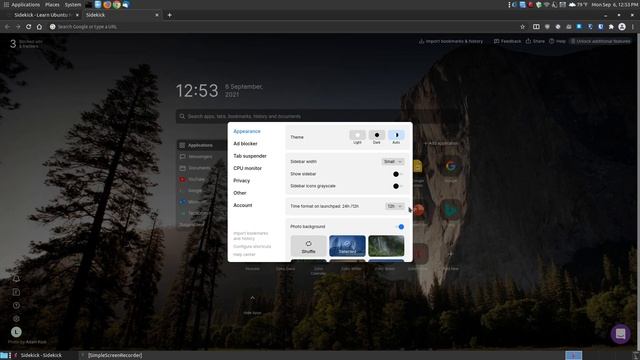This screenshot has width=640, height=360.
Task: Click the Share button at page top
Action: (x=535, y=41)
